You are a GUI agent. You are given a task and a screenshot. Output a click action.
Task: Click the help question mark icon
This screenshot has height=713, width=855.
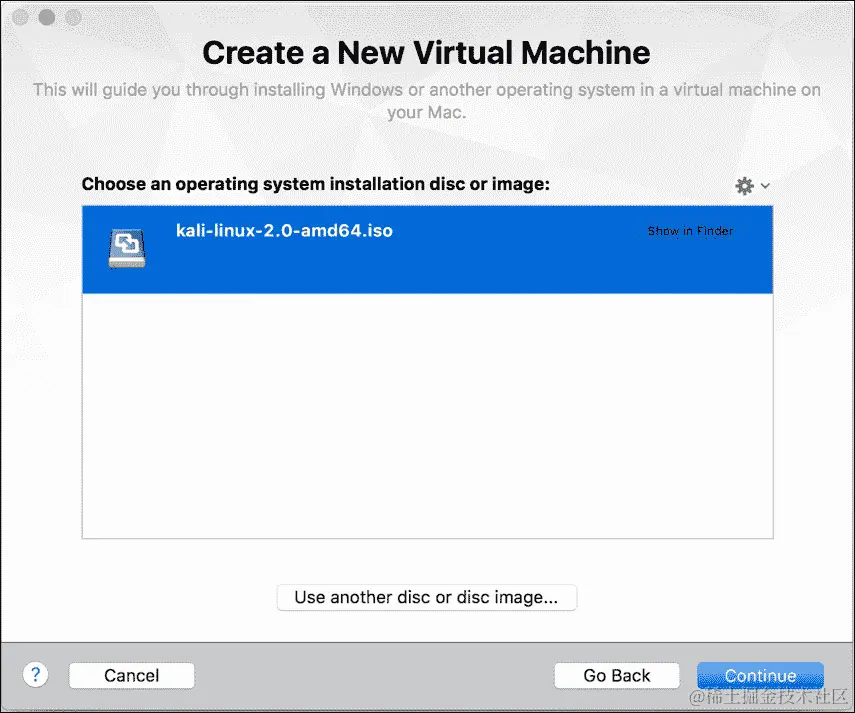[x=35, y=675]
